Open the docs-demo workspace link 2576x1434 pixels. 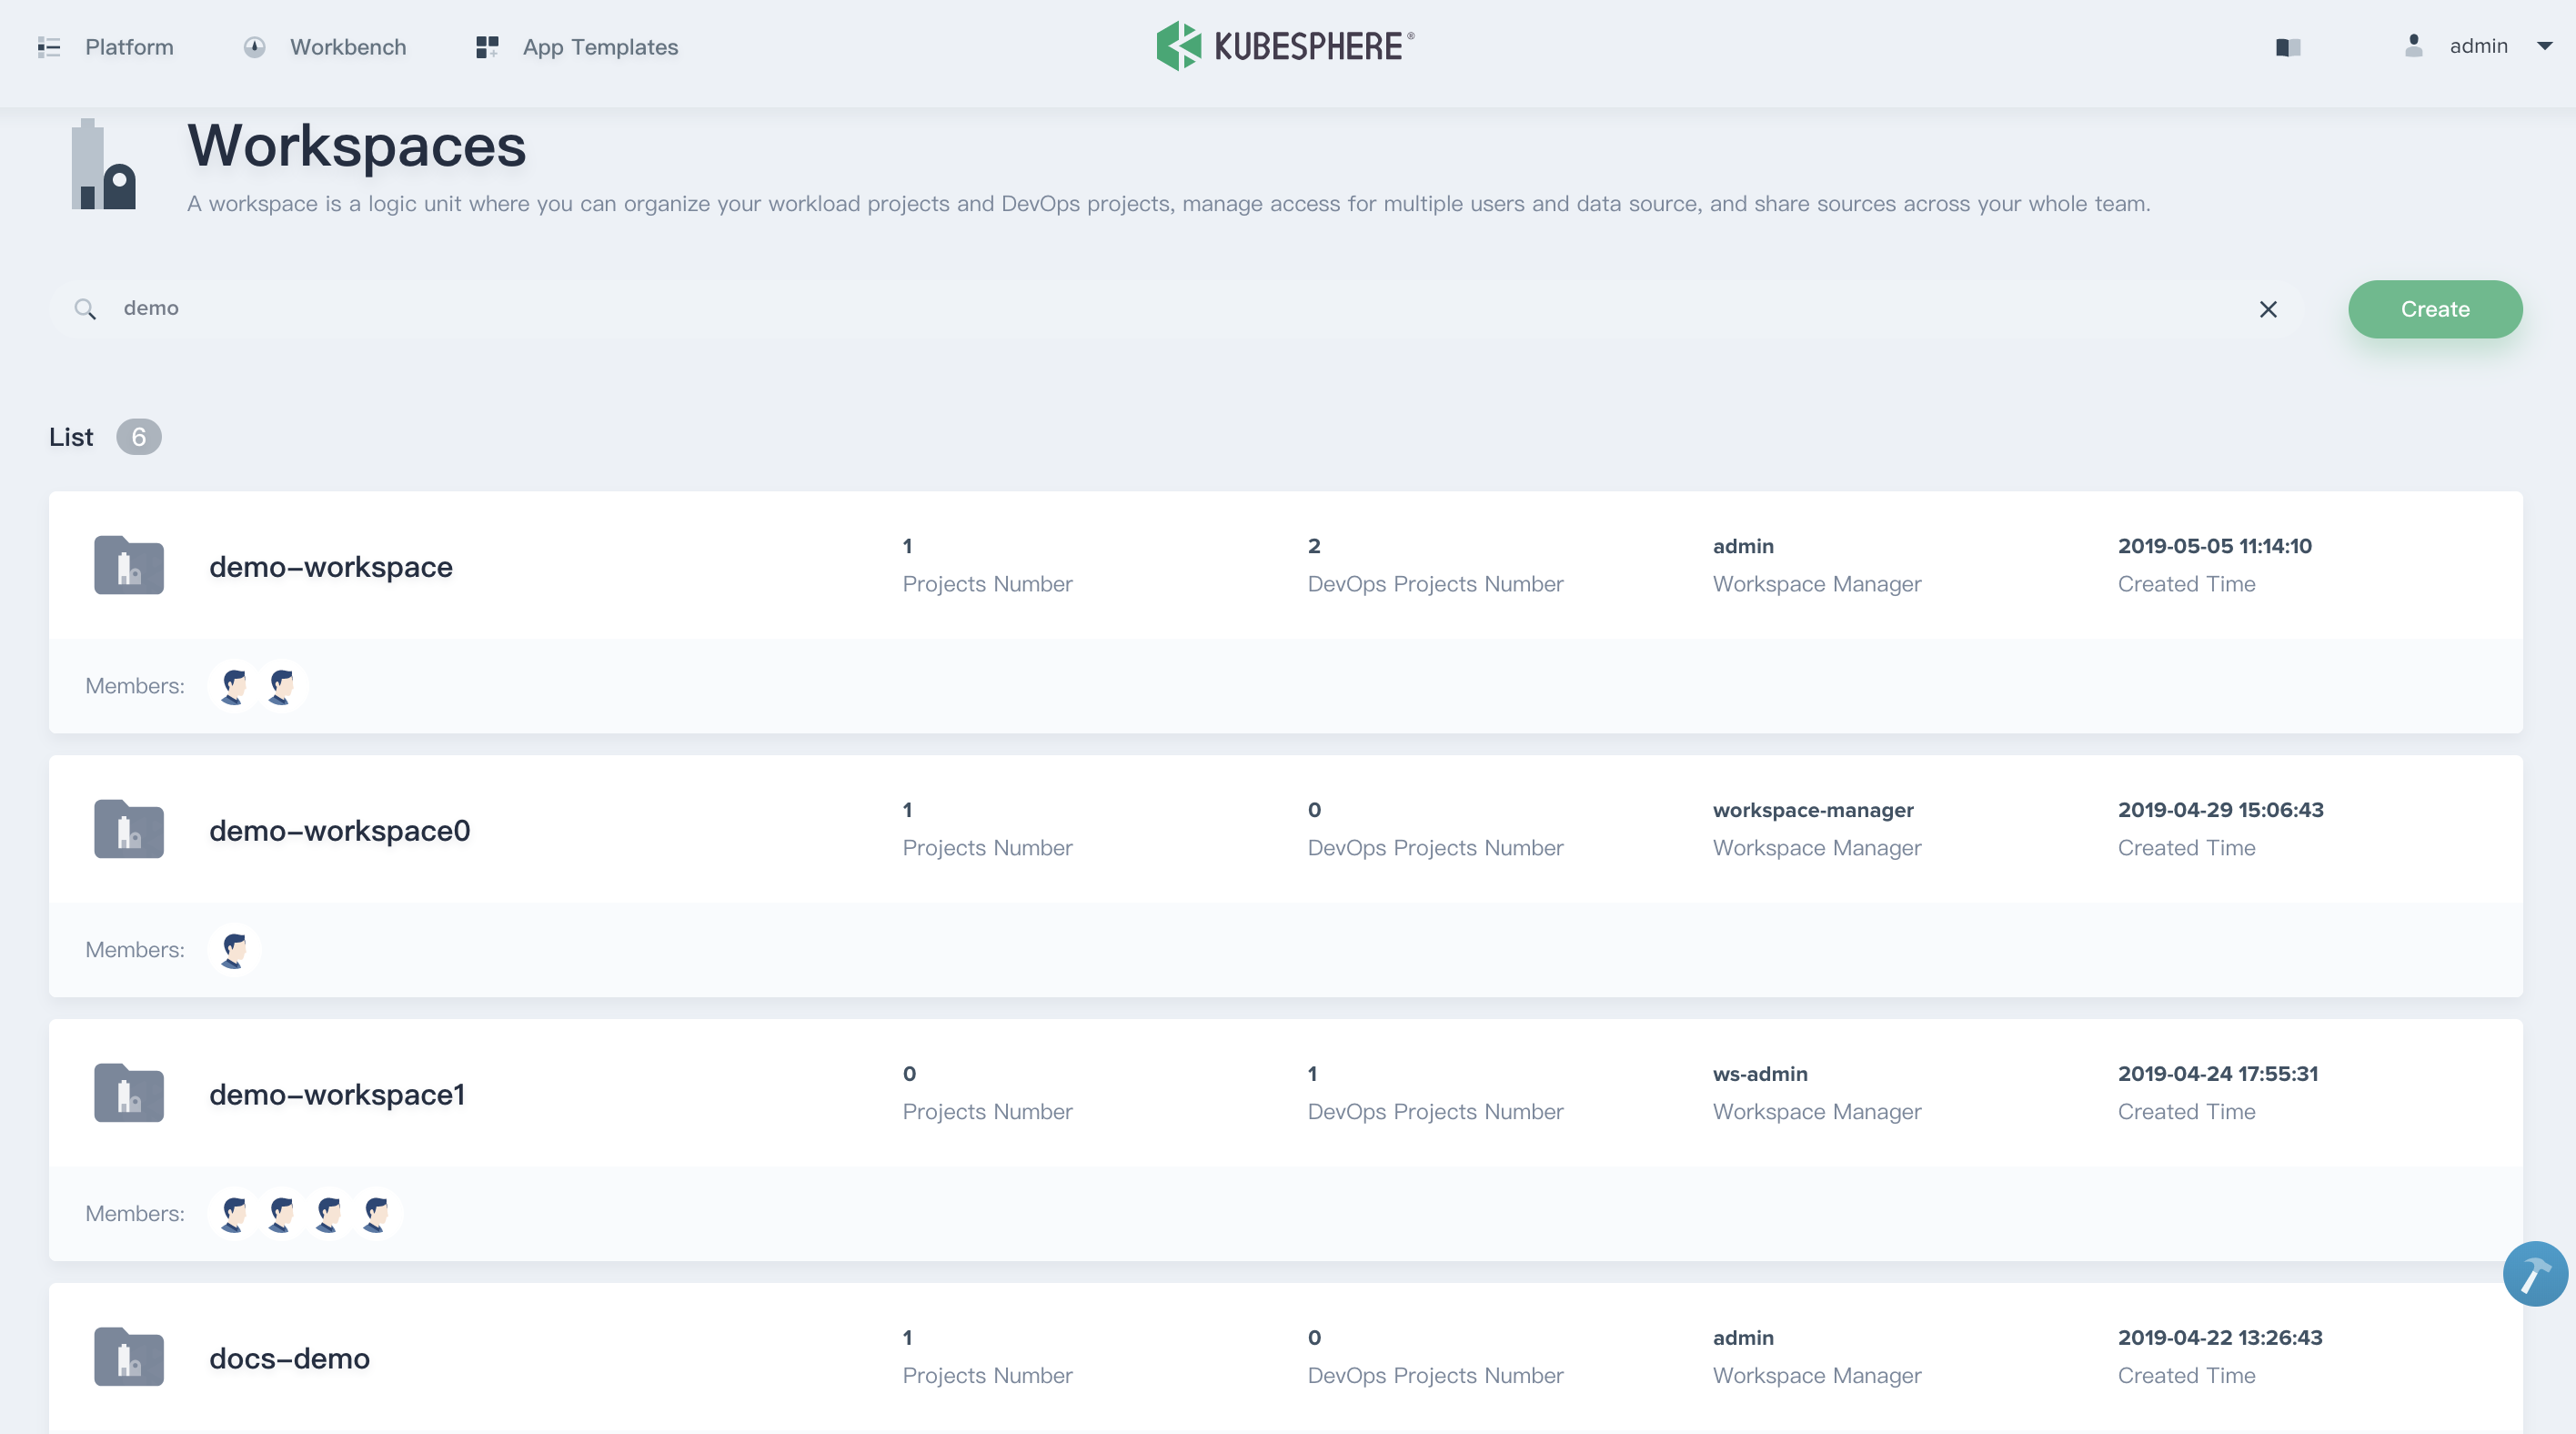tap(289, 1358)
